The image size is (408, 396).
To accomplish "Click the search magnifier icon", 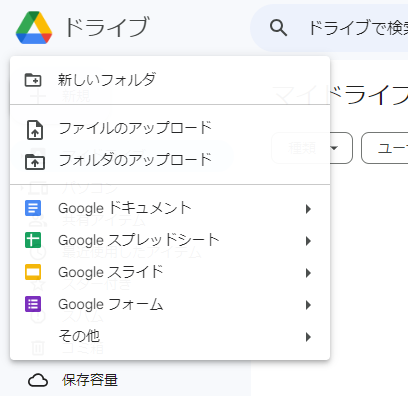I will 278,27.
